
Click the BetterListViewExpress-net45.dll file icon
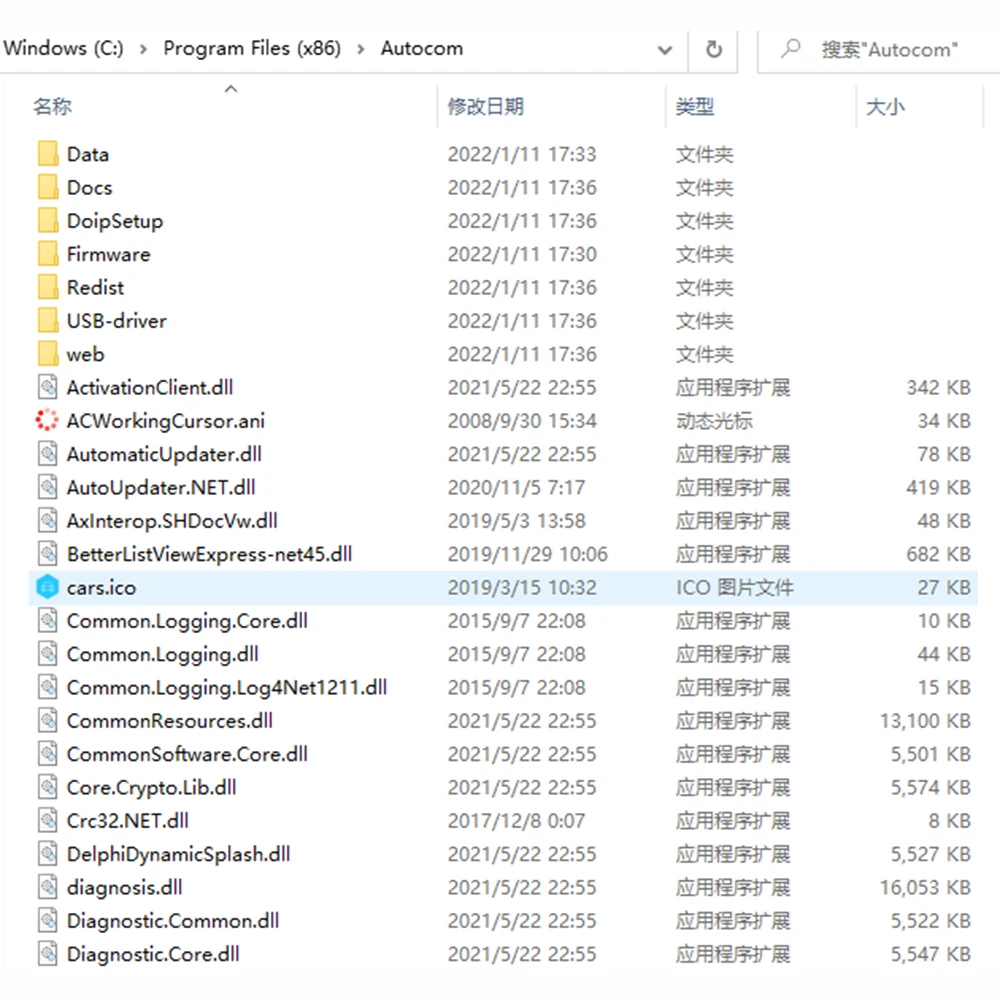[48, 554]
